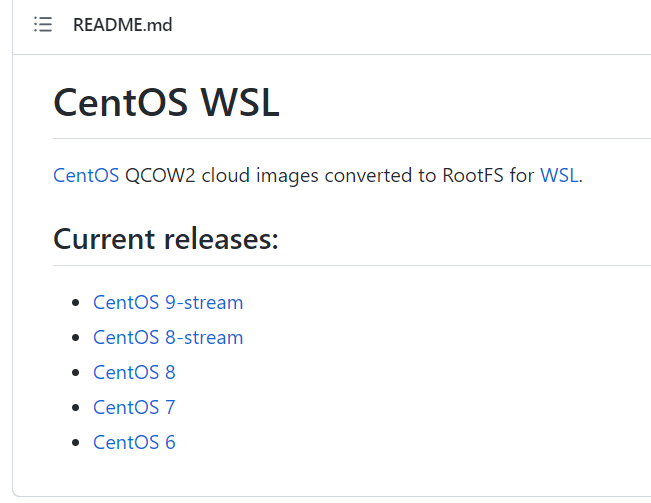Select the CentOS 8 release link

pyautogui.click(x=134, y=372)
